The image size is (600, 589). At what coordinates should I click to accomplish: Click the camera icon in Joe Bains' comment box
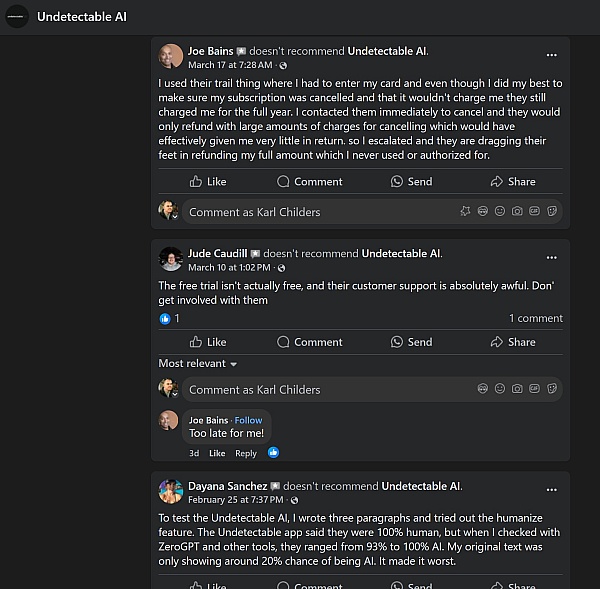[x=517, y=211]
